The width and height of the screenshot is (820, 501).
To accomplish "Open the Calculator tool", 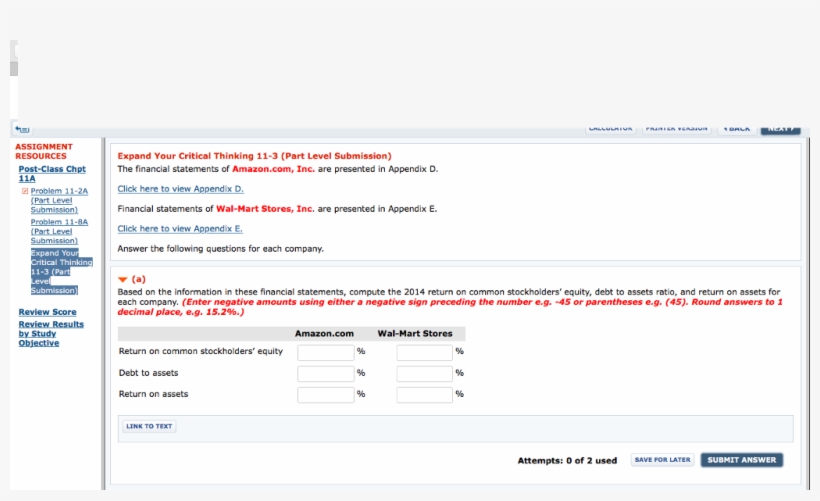I will (609, 128).
